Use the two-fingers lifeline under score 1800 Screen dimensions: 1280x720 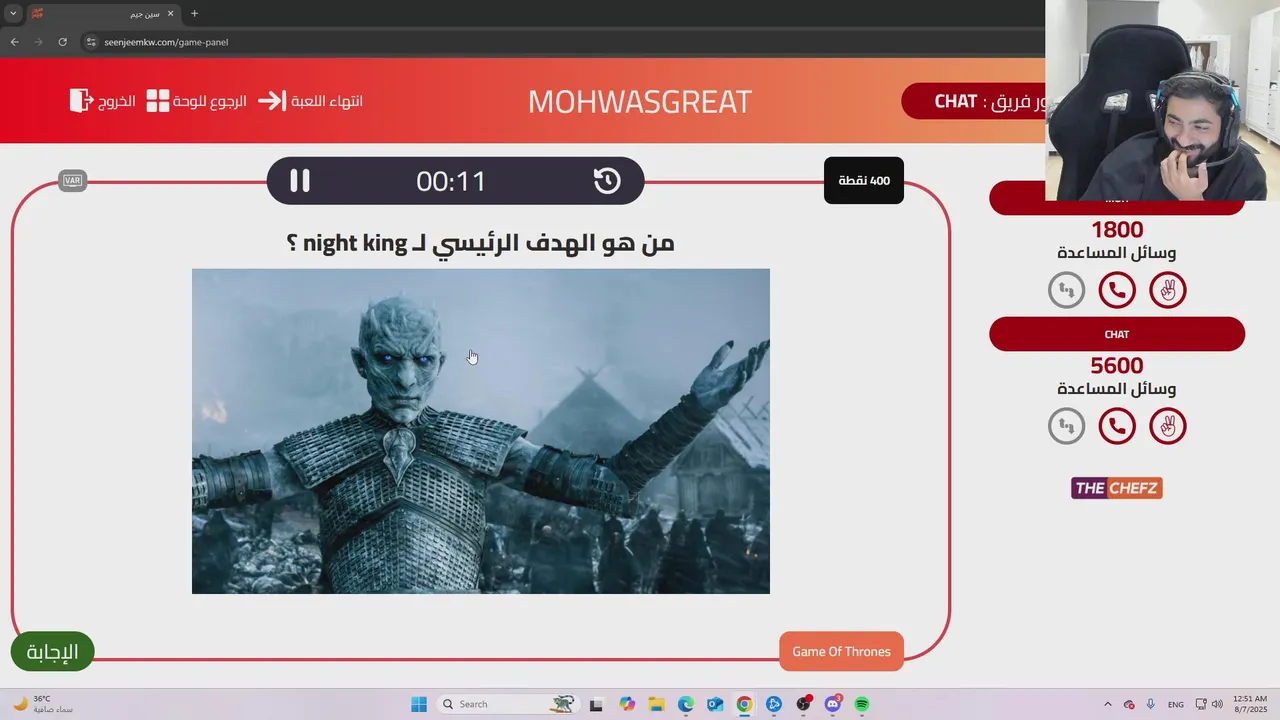1168,290
